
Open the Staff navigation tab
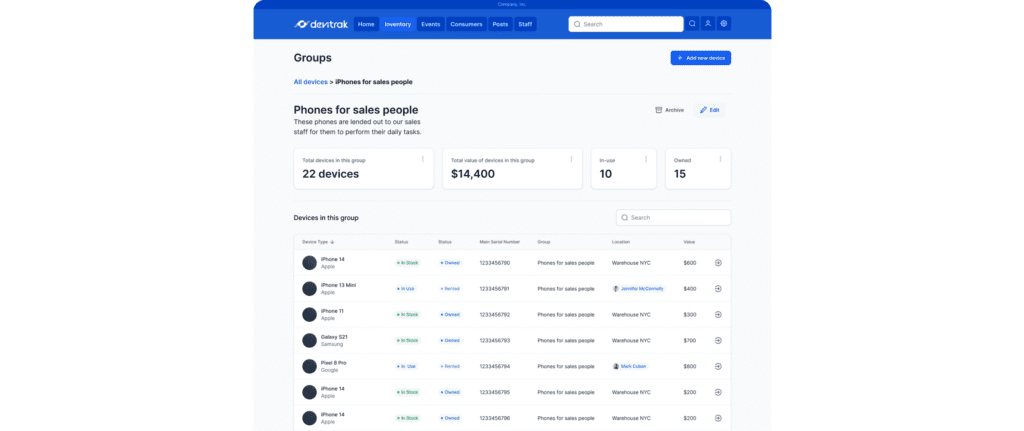(x=525, y=24)
